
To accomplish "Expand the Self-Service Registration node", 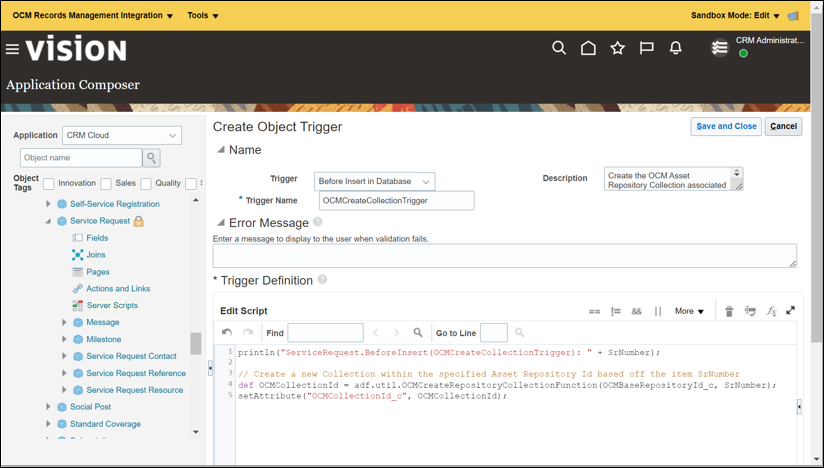I will point(48,204).
